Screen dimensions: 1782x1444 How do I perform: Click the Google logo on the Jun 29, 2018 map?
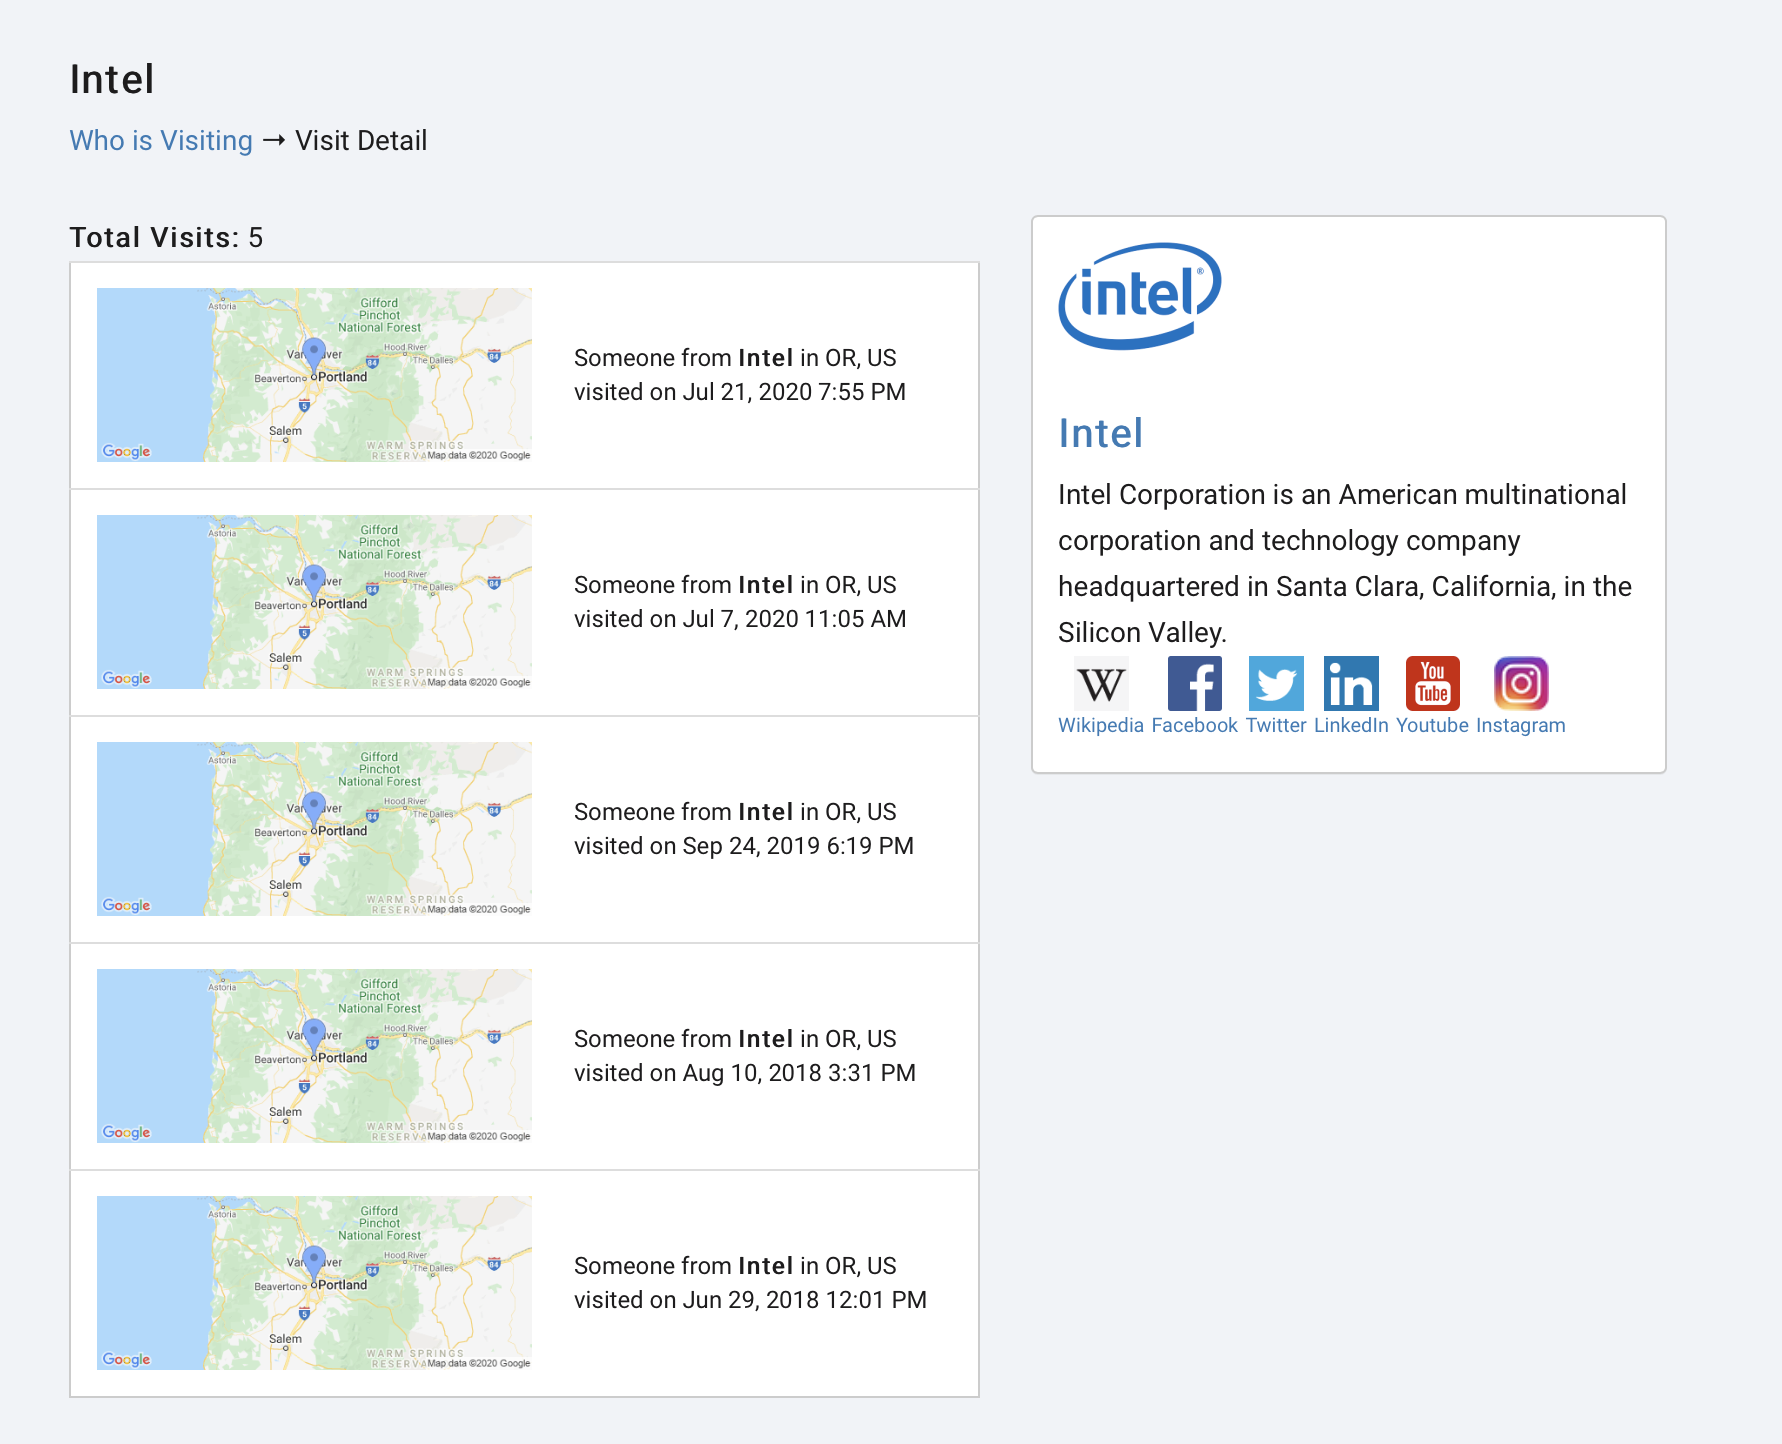click(x=126, y=1359)
